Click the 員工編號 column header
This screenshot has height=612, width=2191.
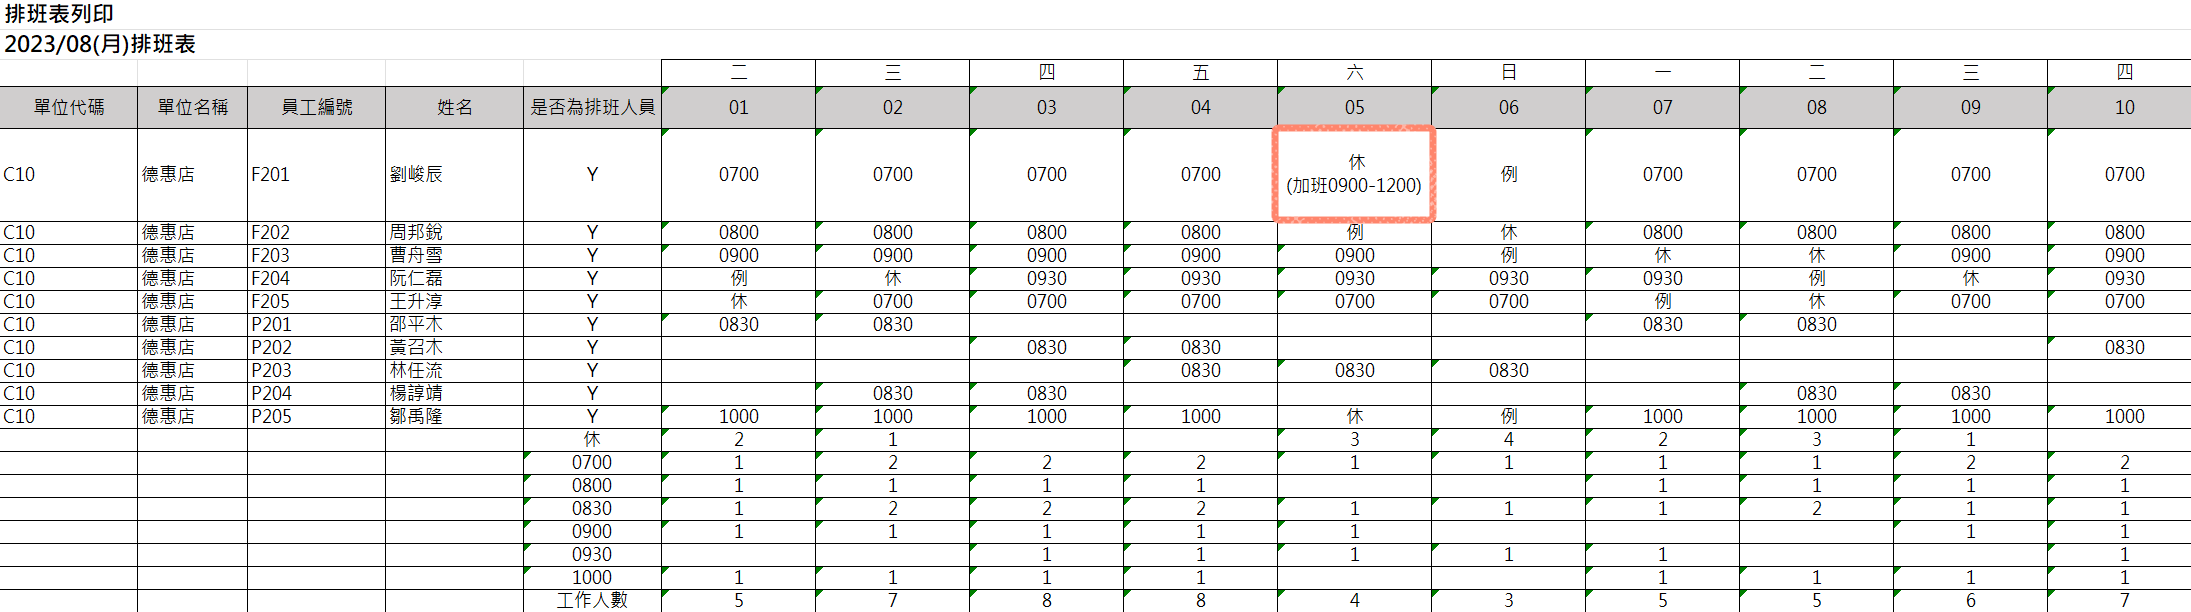pyautogui.click(x=316, y=107)
